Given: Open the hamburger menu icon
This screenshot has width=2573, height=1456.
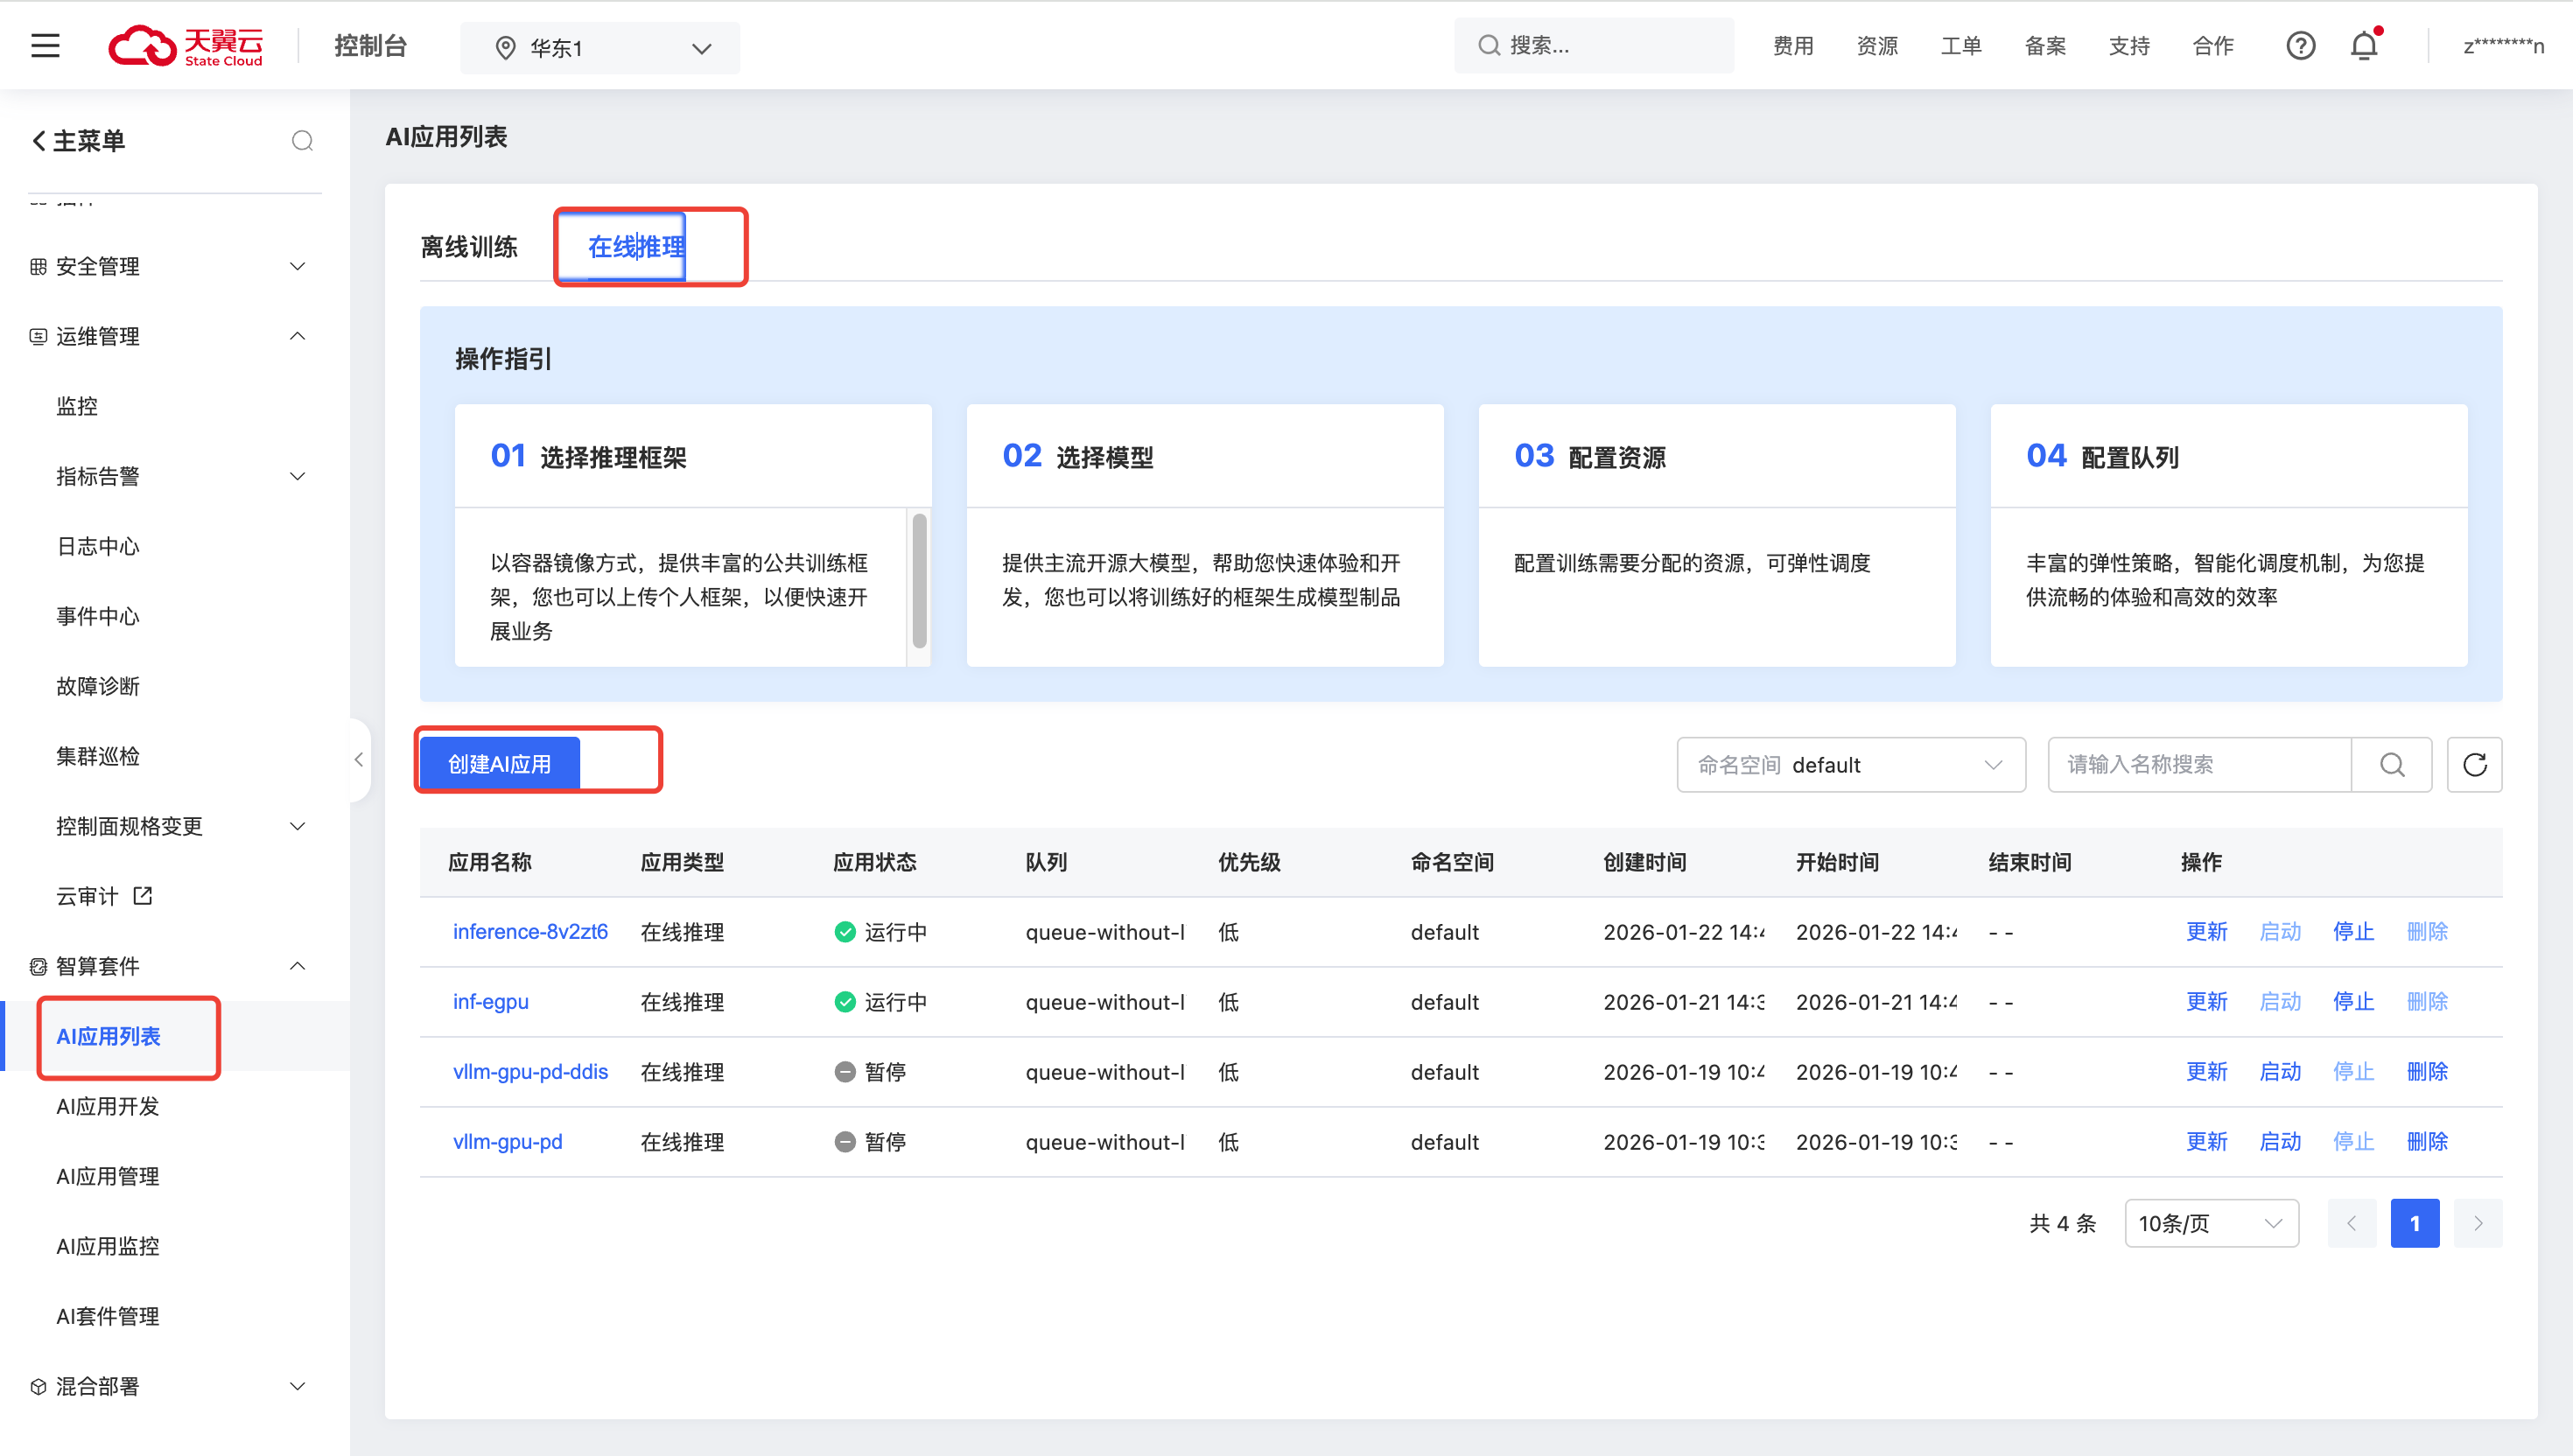Looking at the screenshot, I should click(x=45, y=46).
